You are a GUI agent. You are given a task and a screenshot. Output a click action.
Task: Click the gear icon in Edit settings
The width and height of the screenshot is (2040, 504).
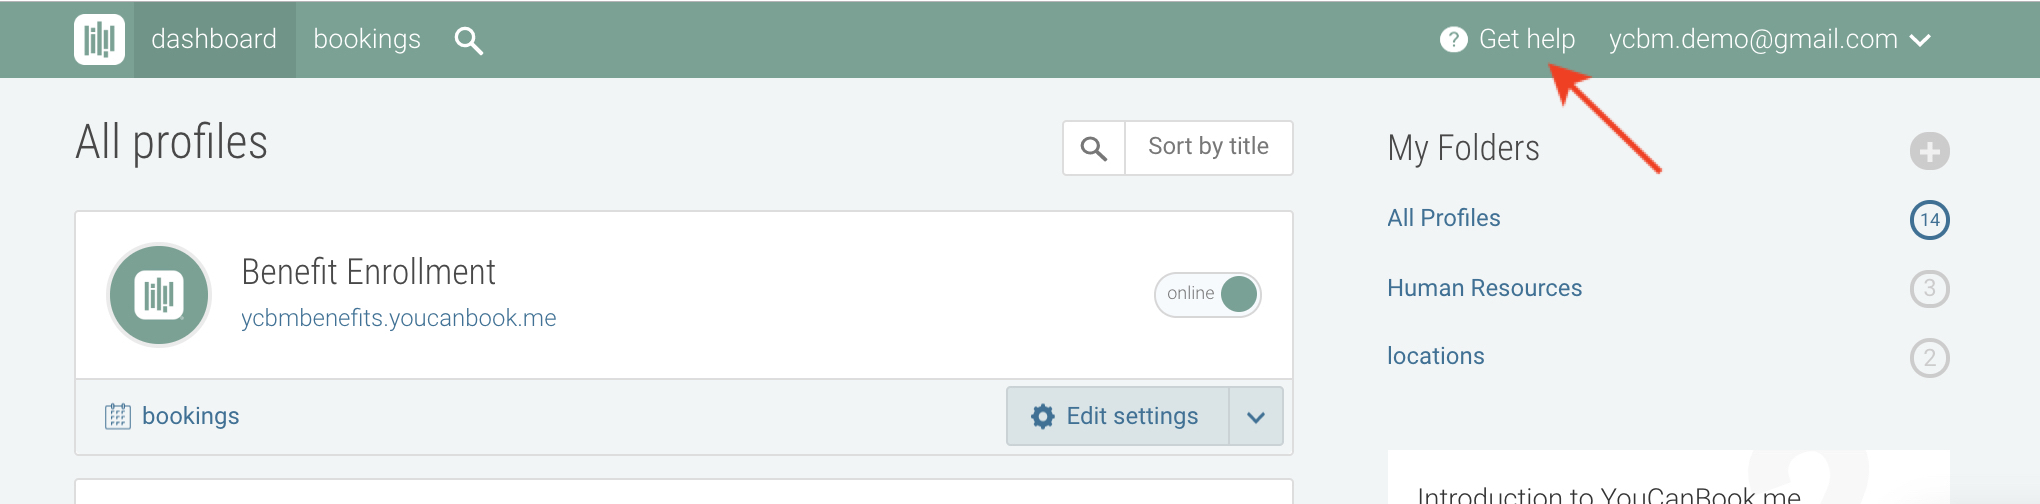tap(1043, 416)
